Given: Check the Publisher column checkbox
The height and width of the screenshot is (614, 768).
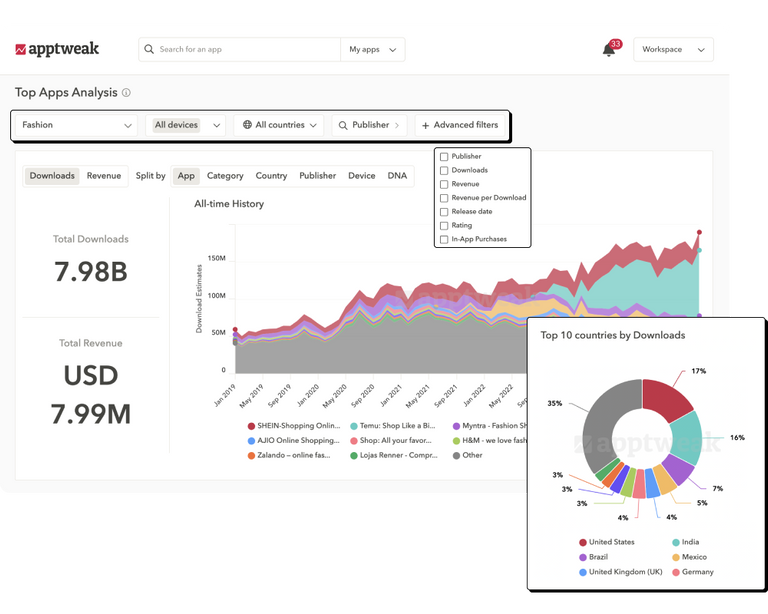Looking at the screenshot, I should 444,157.
